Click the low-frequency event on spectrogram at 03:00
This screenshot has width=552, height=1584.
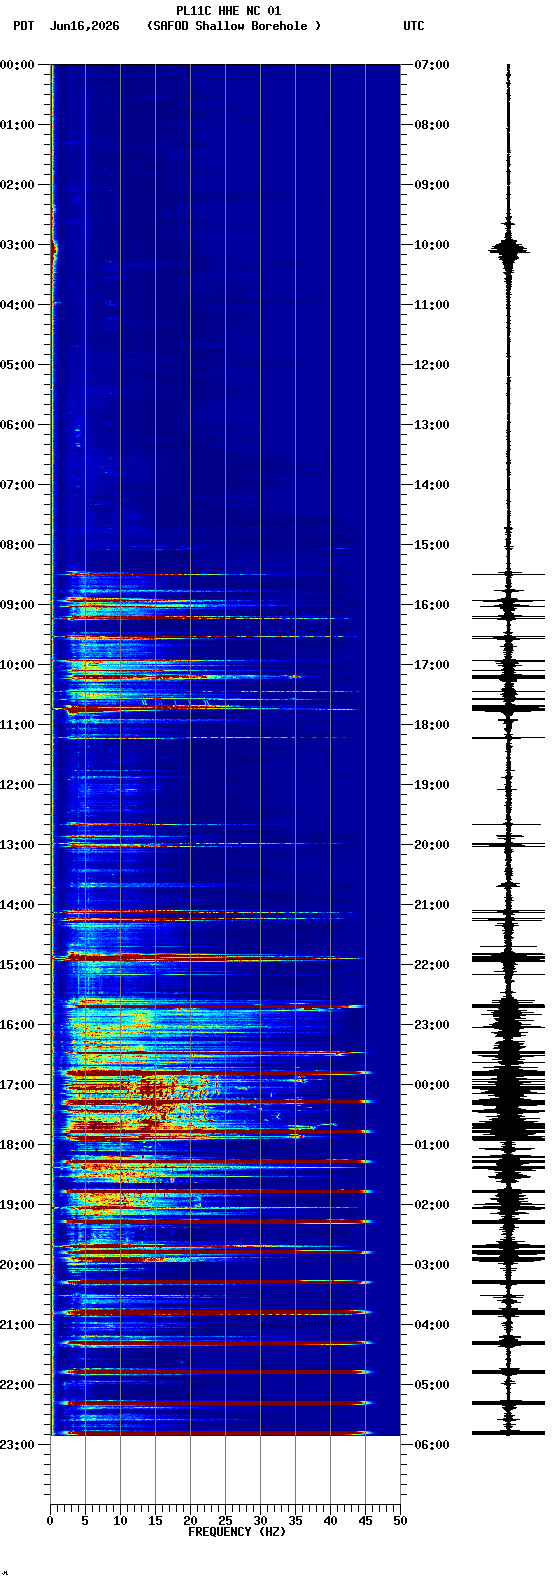click(x=54, y=249)
